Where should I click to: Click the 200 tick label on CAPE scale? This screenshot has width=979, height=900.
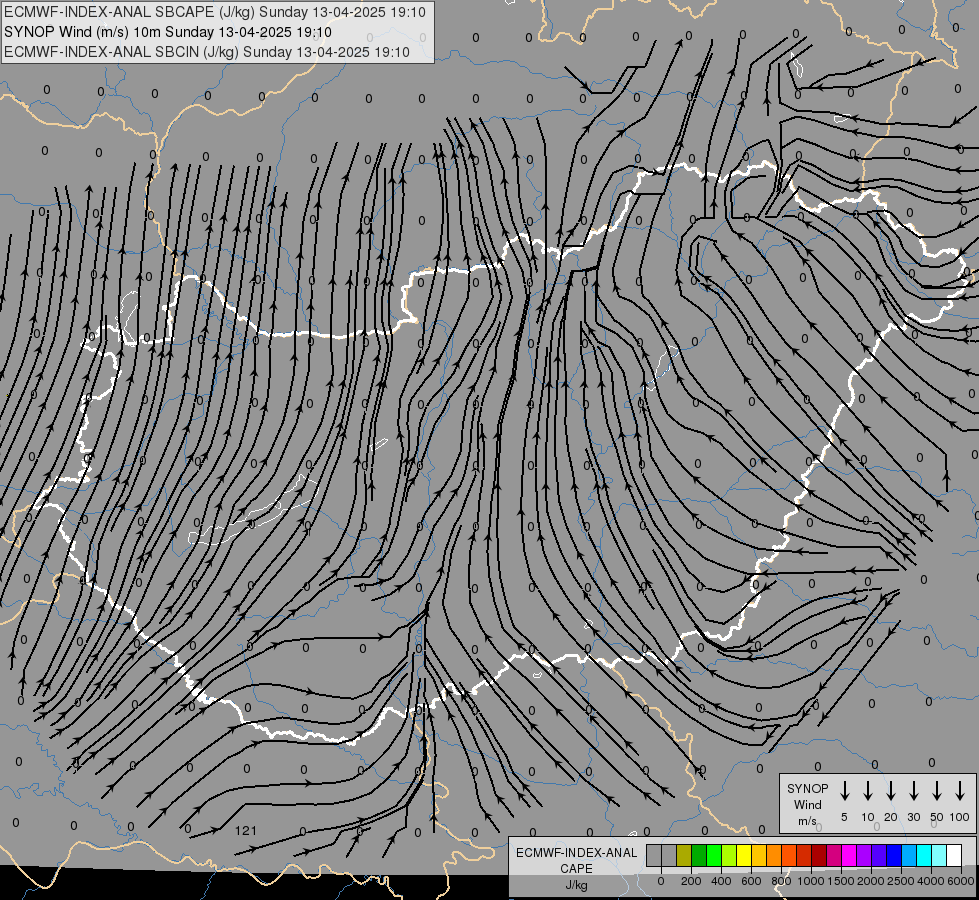point(691,881)
